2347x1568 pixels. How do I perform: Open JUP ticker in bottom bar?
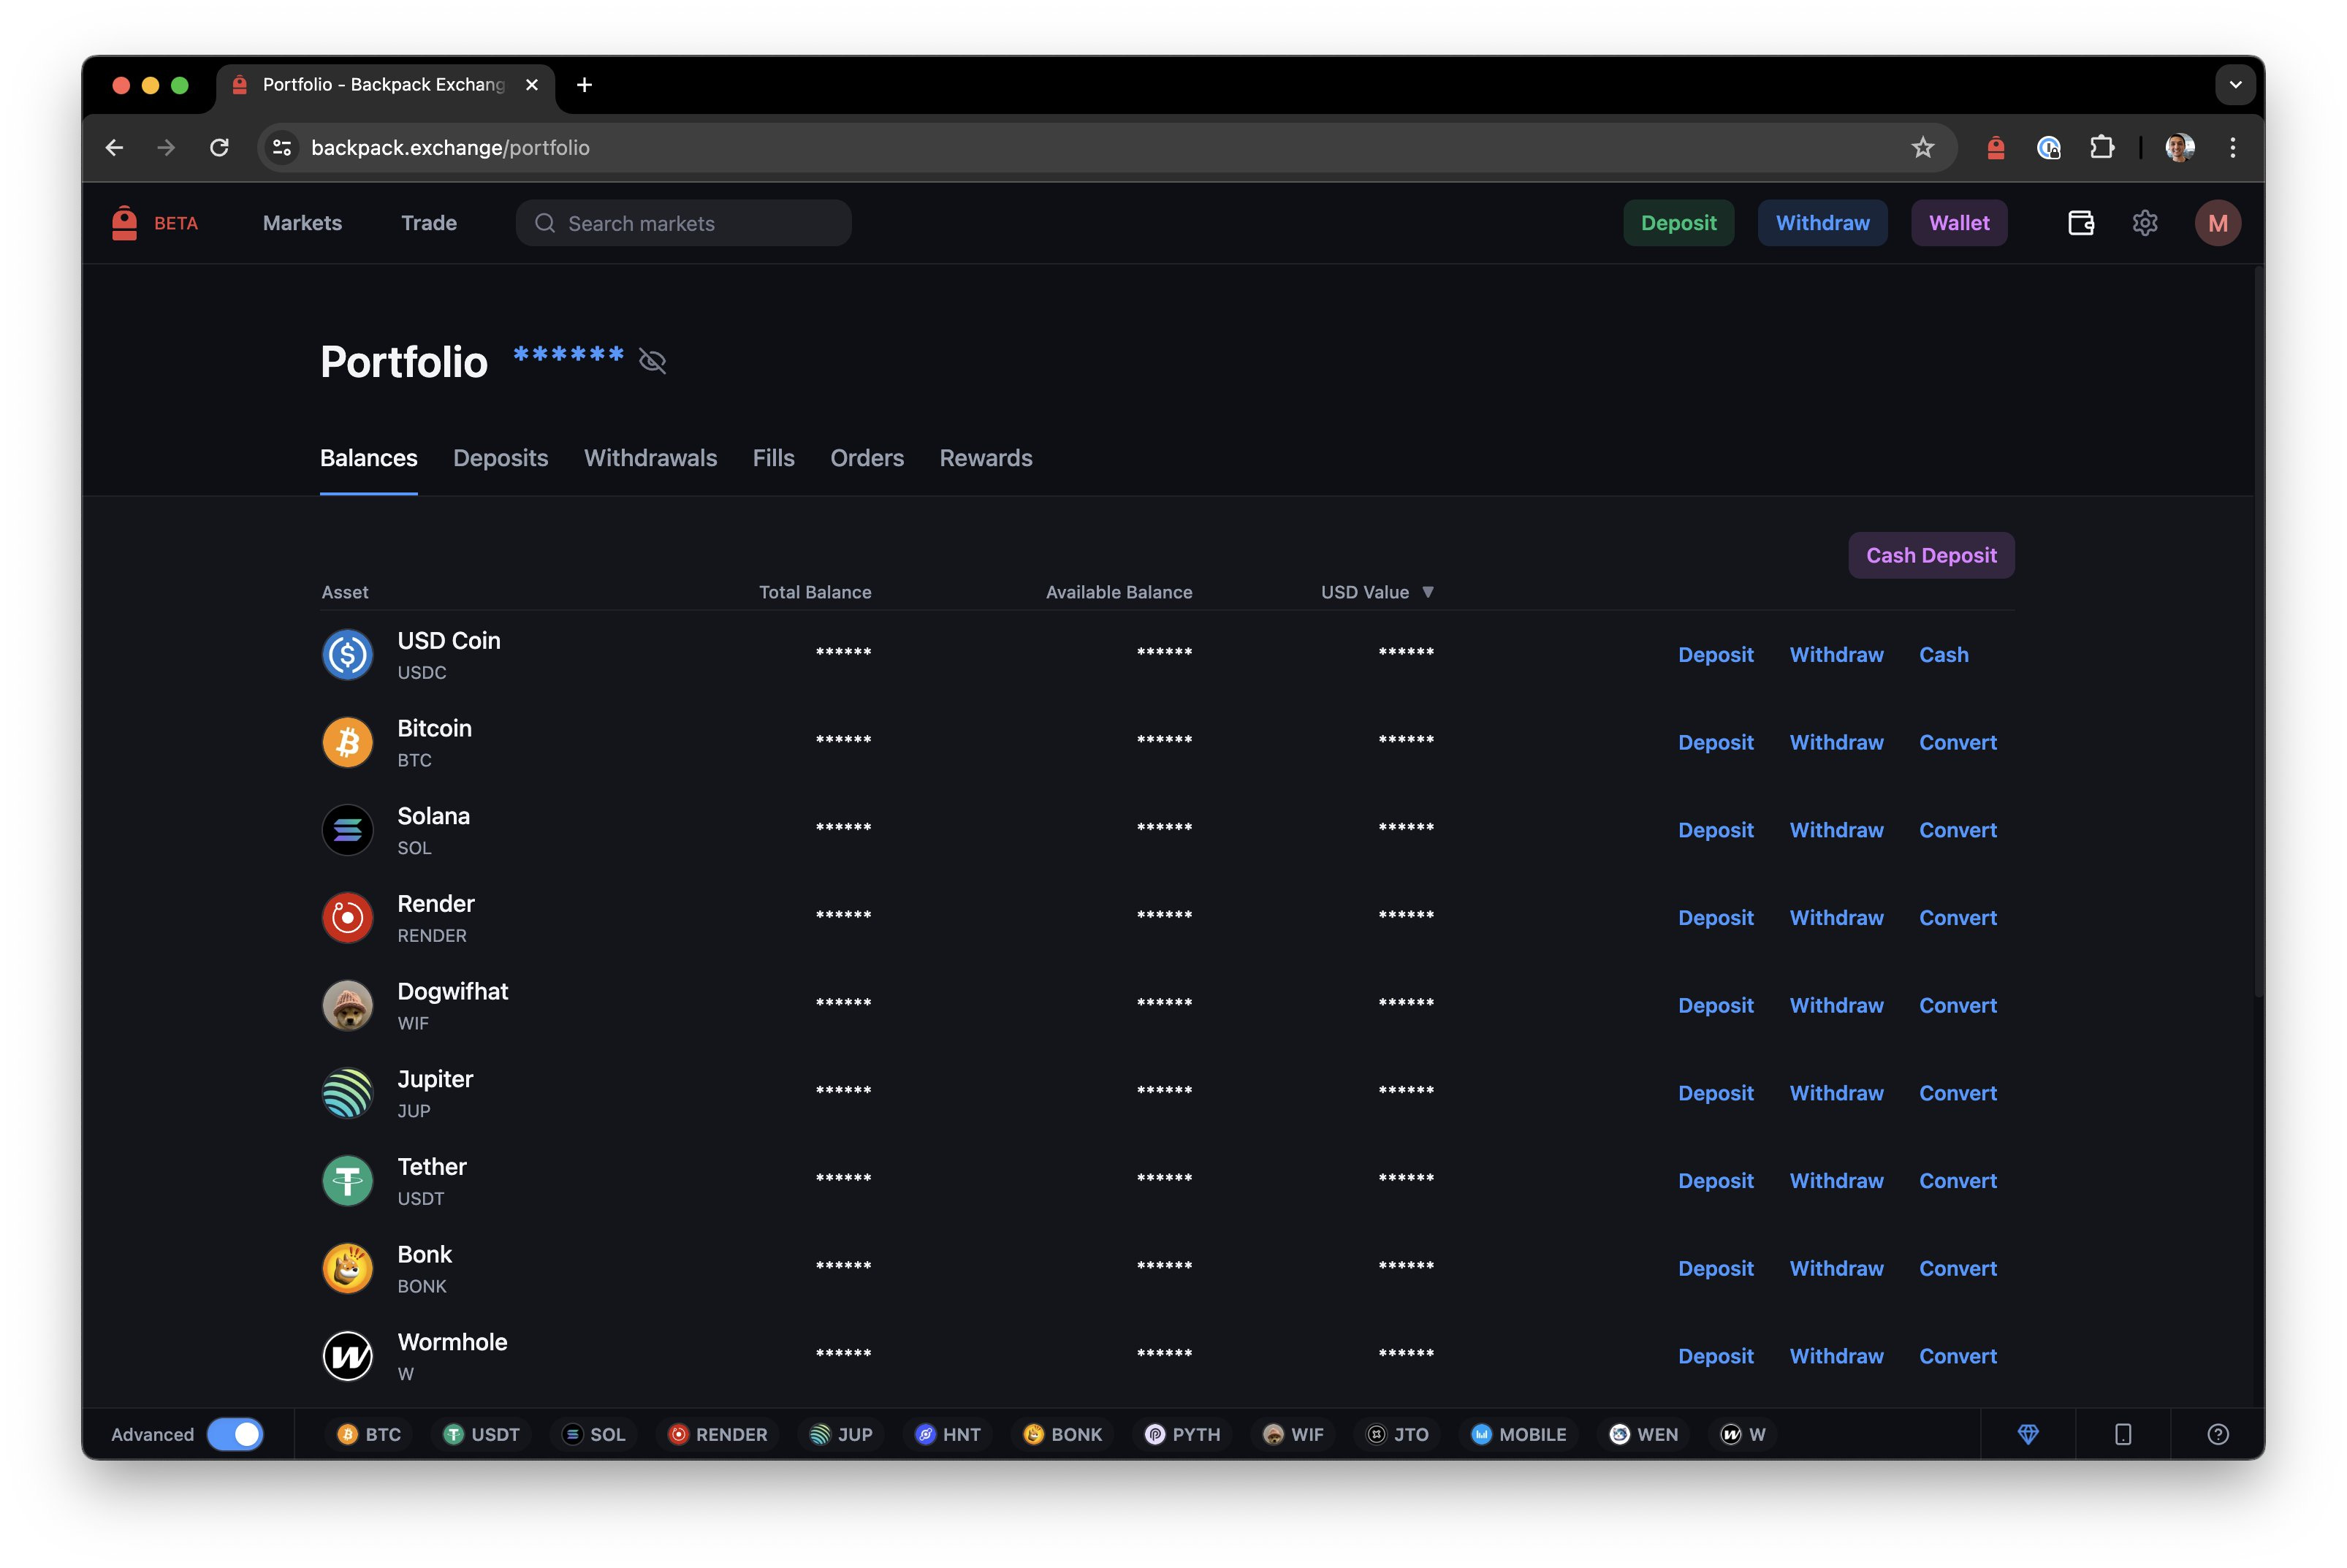pyautogui.click(x=841, y=1434)
